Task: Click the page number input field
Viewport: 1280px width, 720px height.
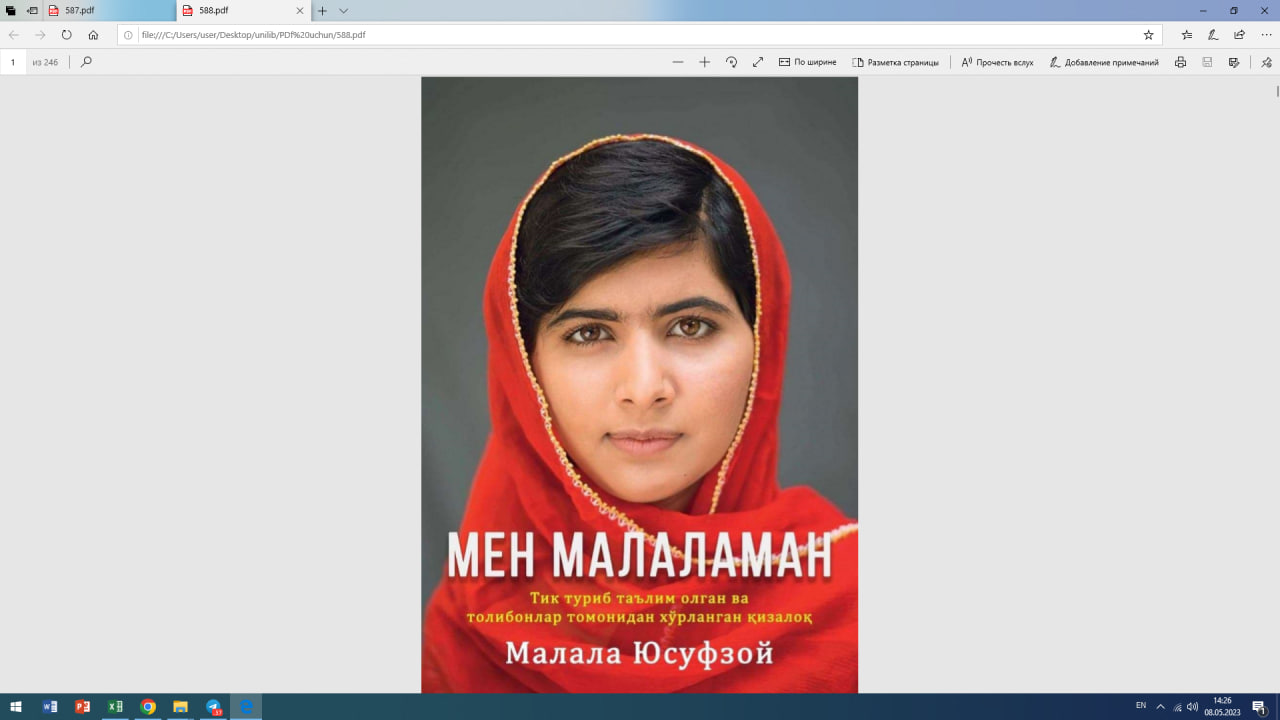Action: [12, 62]
